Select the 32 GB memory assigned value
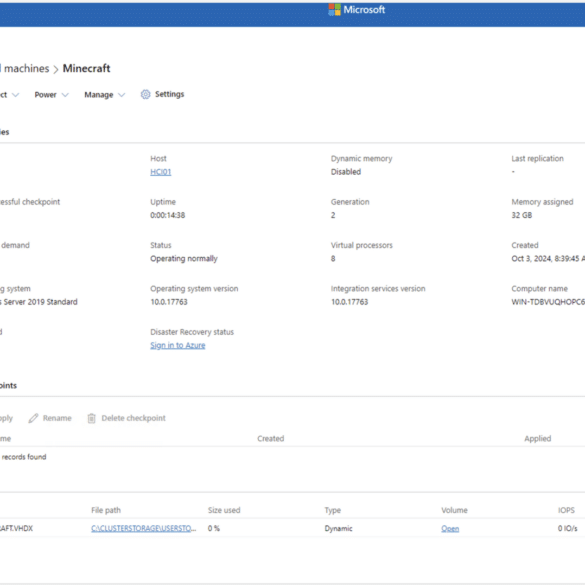585x585 pixels. (522, 215)
